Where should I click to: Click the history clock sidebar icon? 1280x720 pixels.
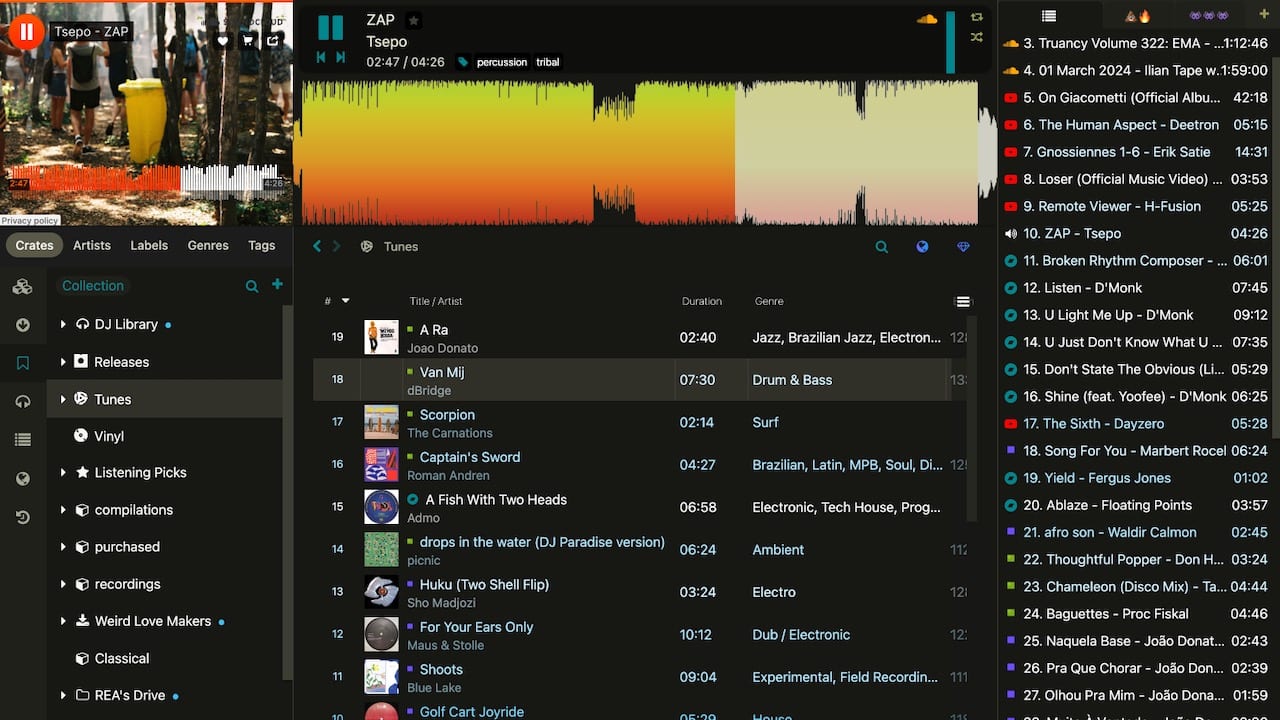[x=22, y=517]
